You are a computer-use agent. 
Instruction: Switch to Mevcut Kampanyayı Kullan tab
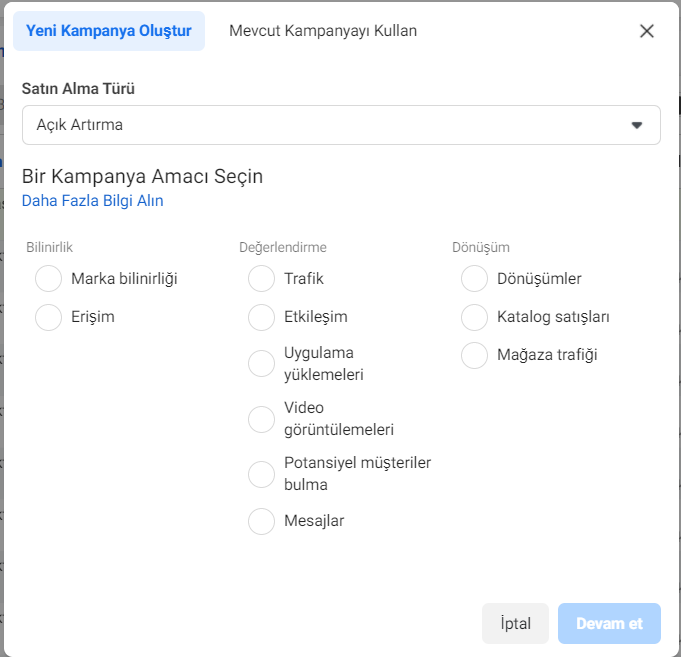click(323, 31)
